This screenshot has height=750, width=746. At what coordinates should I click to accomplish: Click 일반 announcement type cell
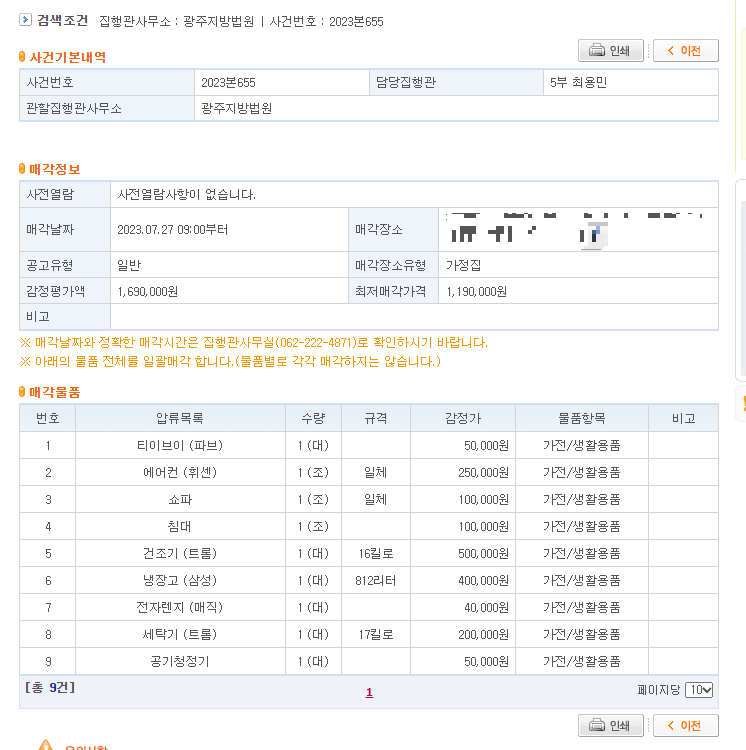click(229, 265)
